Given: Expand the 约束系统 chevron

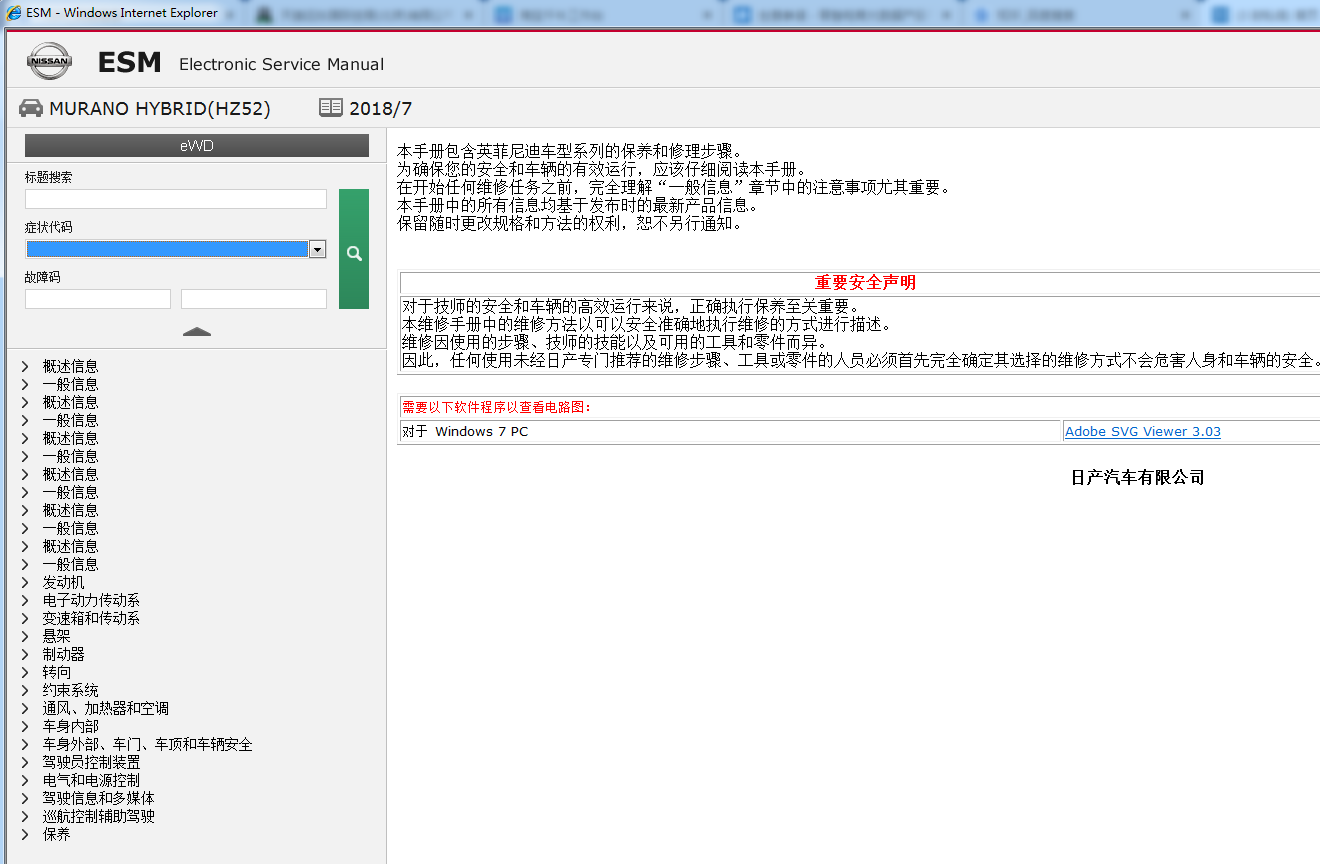Looking at the screenshot, I should click(x=25, y=690).
